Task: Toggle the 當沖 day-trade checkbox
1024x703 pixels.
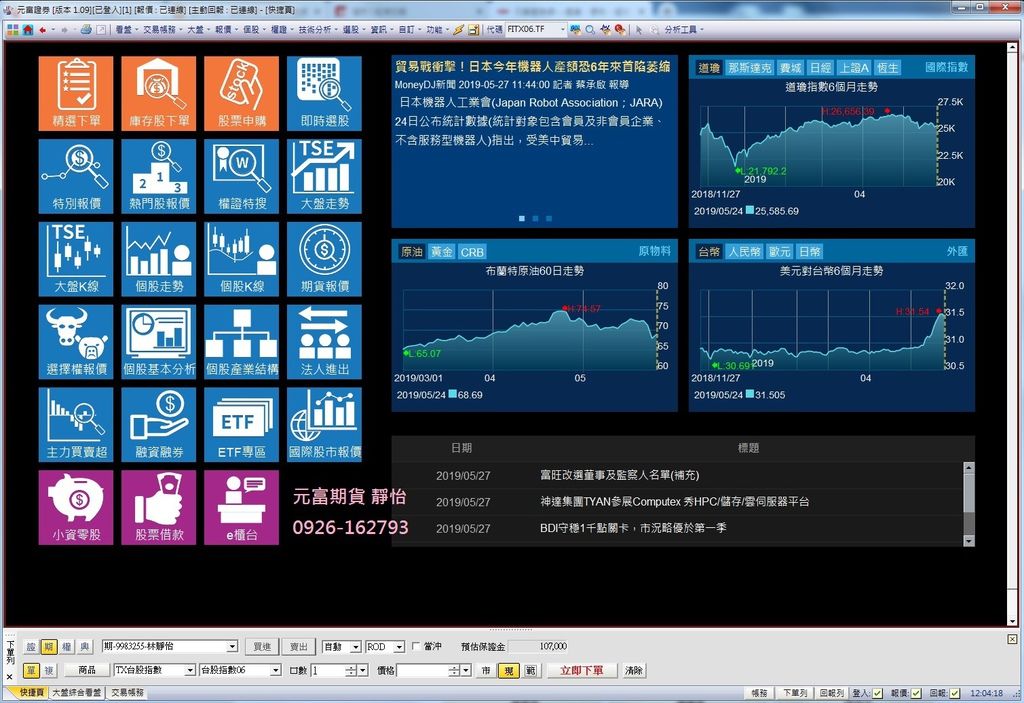Action: pyautogui.click(x=416, y=646)
